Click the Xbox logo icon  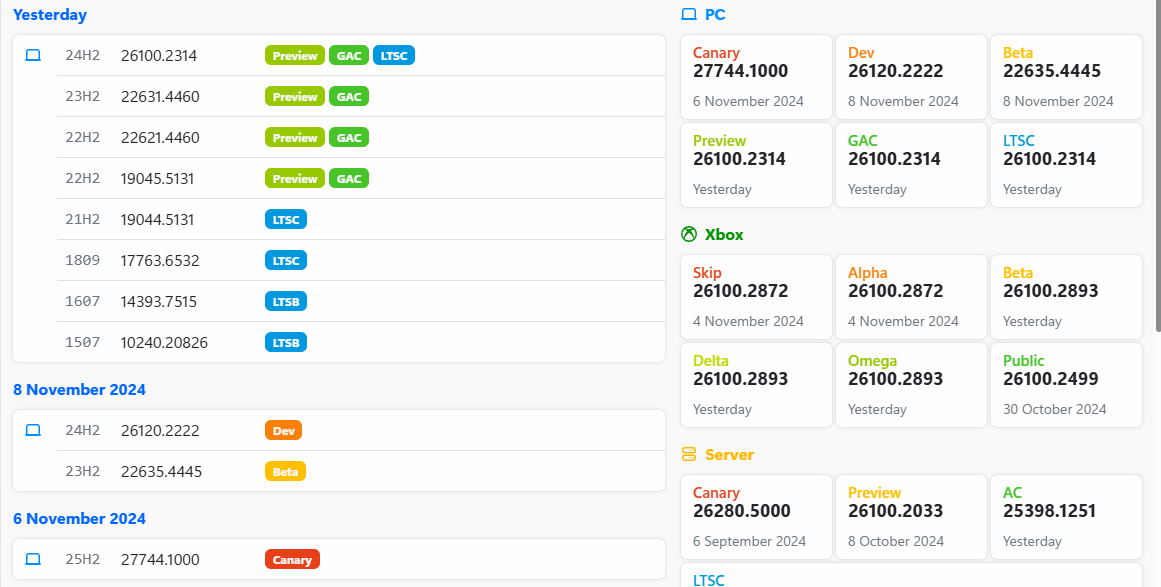689,235
